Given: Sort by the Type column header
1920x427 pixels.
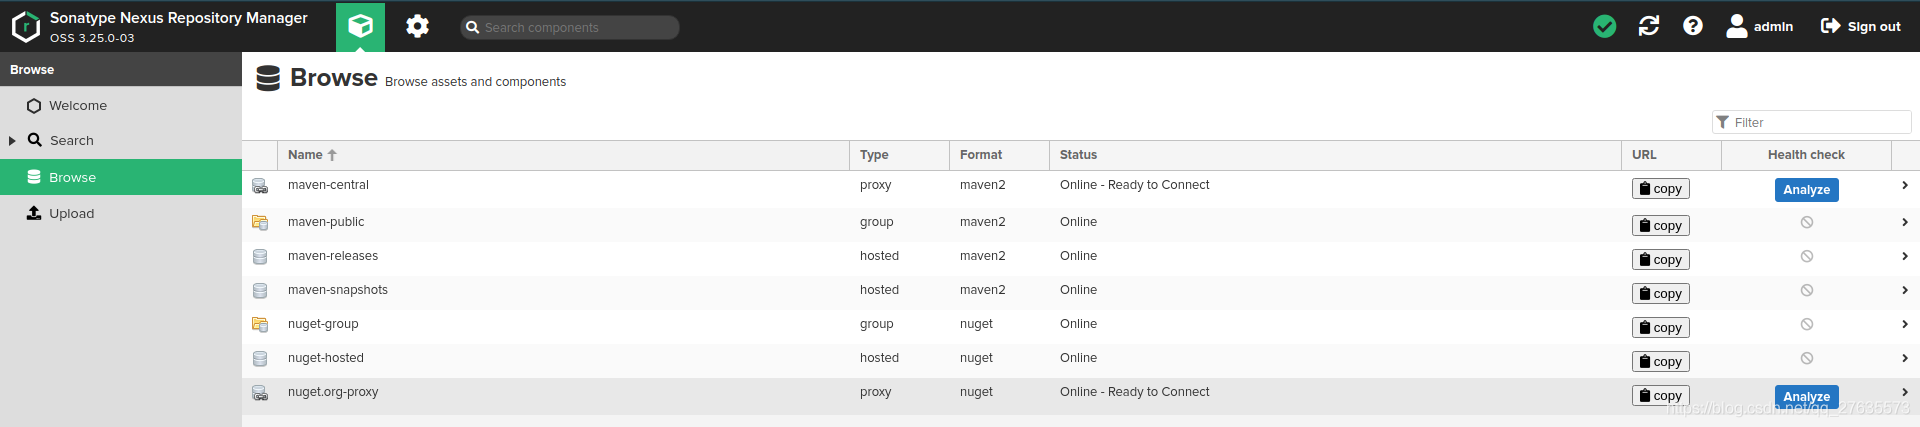Looking at the screenshot, I should point(899,155).
